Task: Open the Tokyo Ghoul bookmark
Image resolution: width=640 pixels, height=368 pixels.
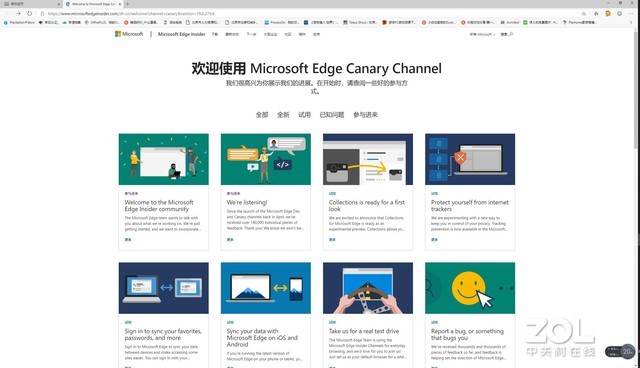Action: point(360,22)
